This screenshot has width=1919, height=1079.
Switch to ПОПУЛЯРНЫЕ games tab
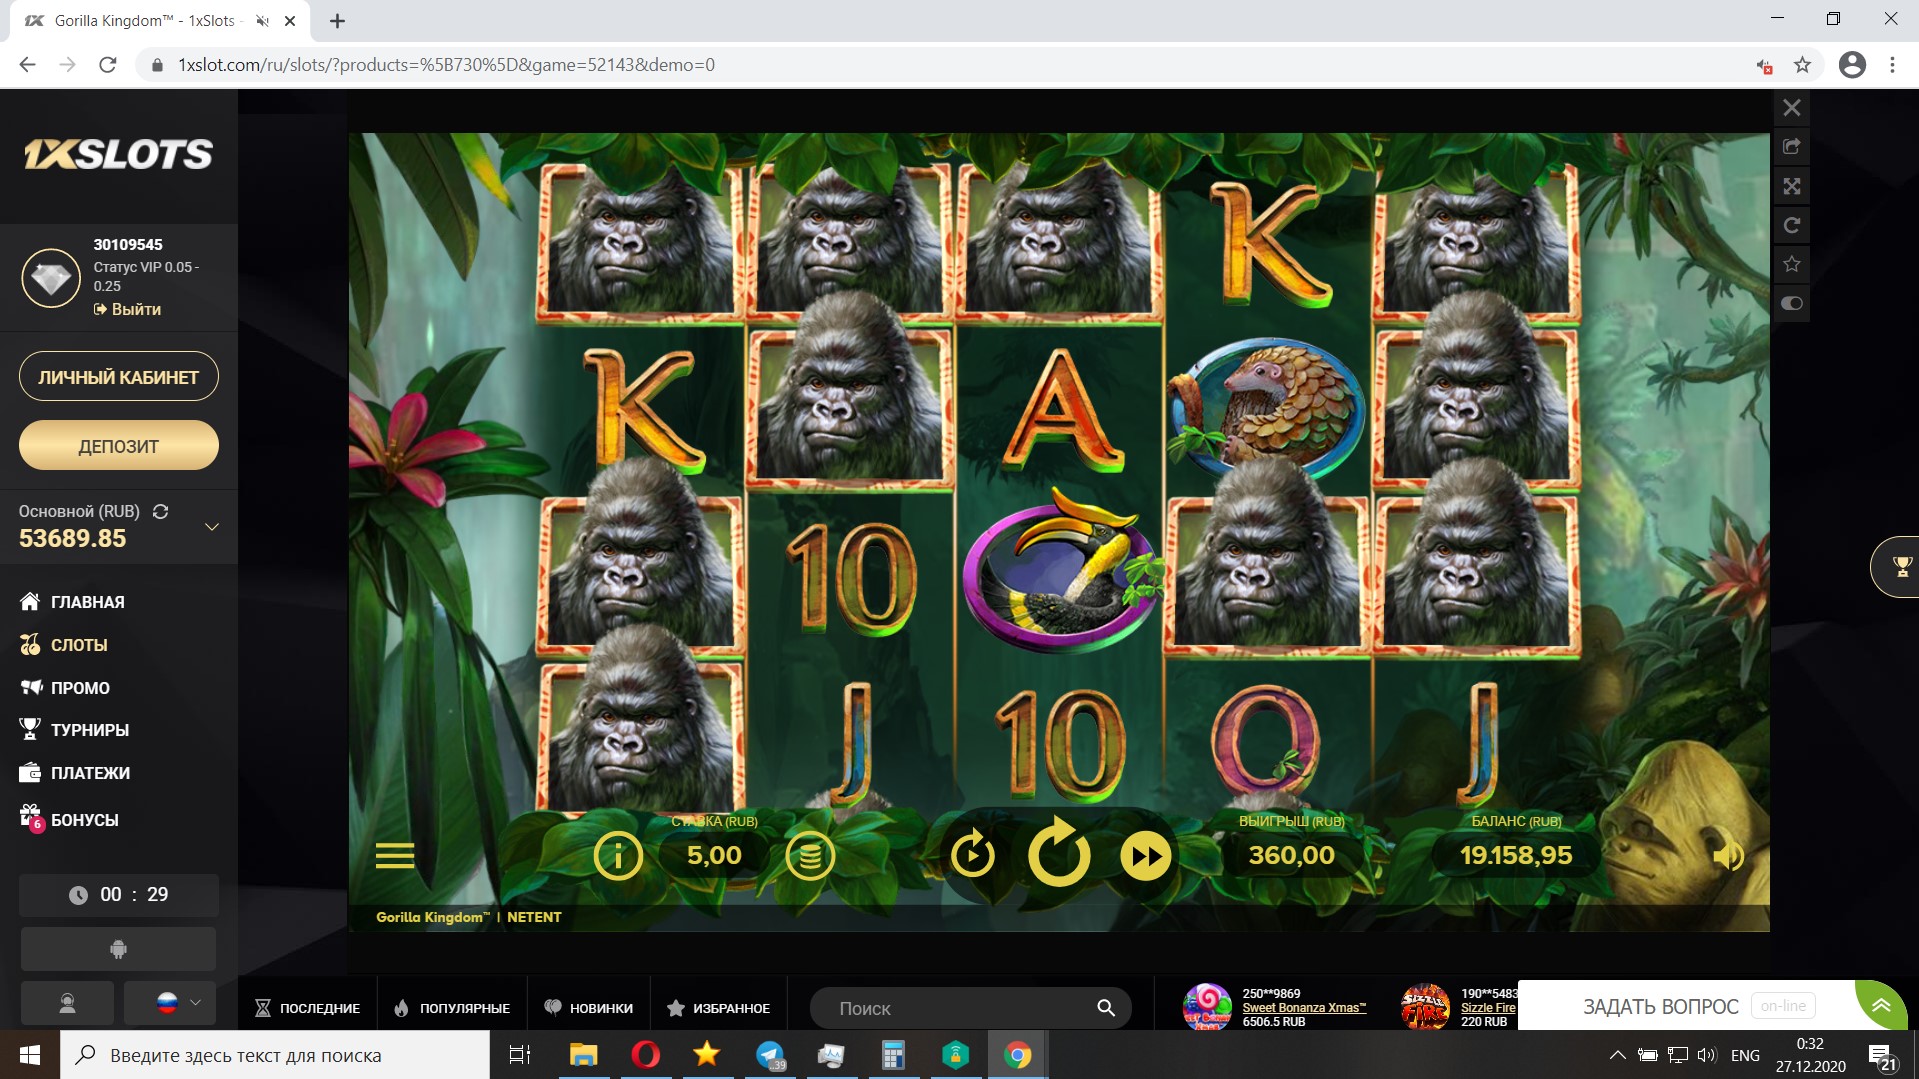[x=452, y=1008]
